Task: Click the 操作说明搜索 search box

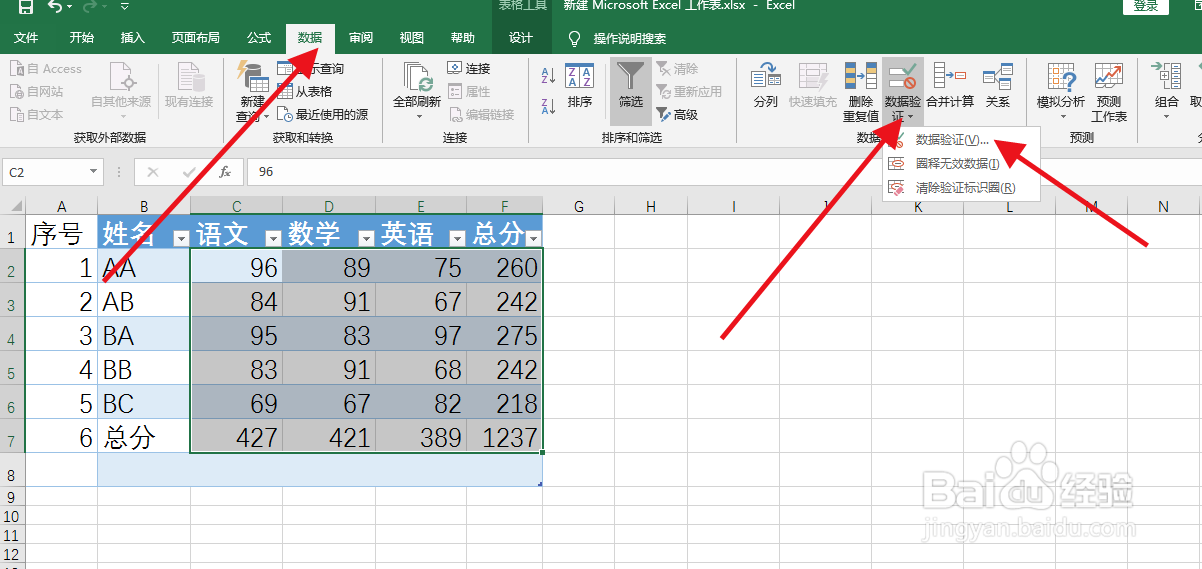Action: pyautogui.click(x=629, y=39)
